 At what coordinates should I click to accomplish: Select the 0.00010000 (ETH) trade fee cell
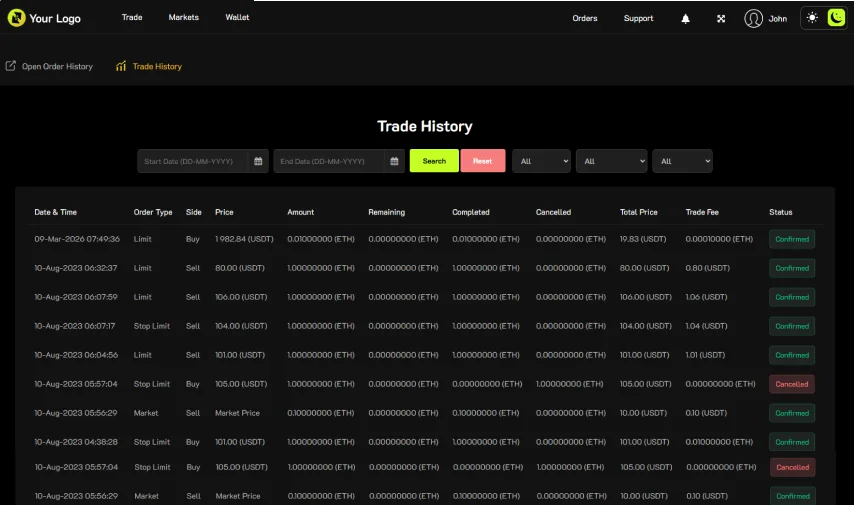(x=719, y=239)
